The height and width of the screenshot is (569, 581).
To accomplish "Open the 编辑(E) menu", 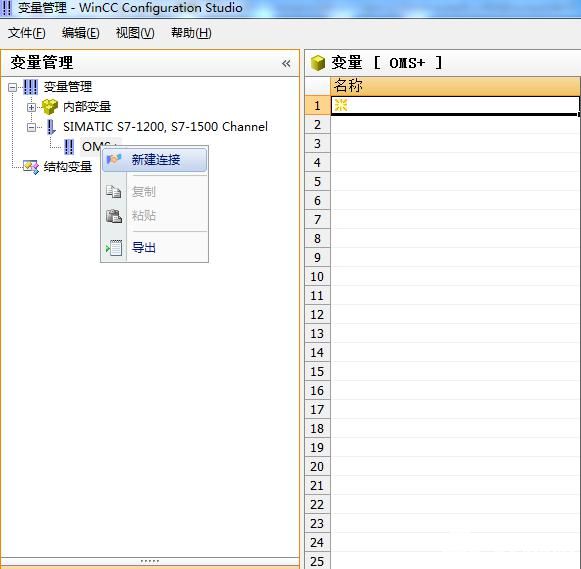I will 80,33.
